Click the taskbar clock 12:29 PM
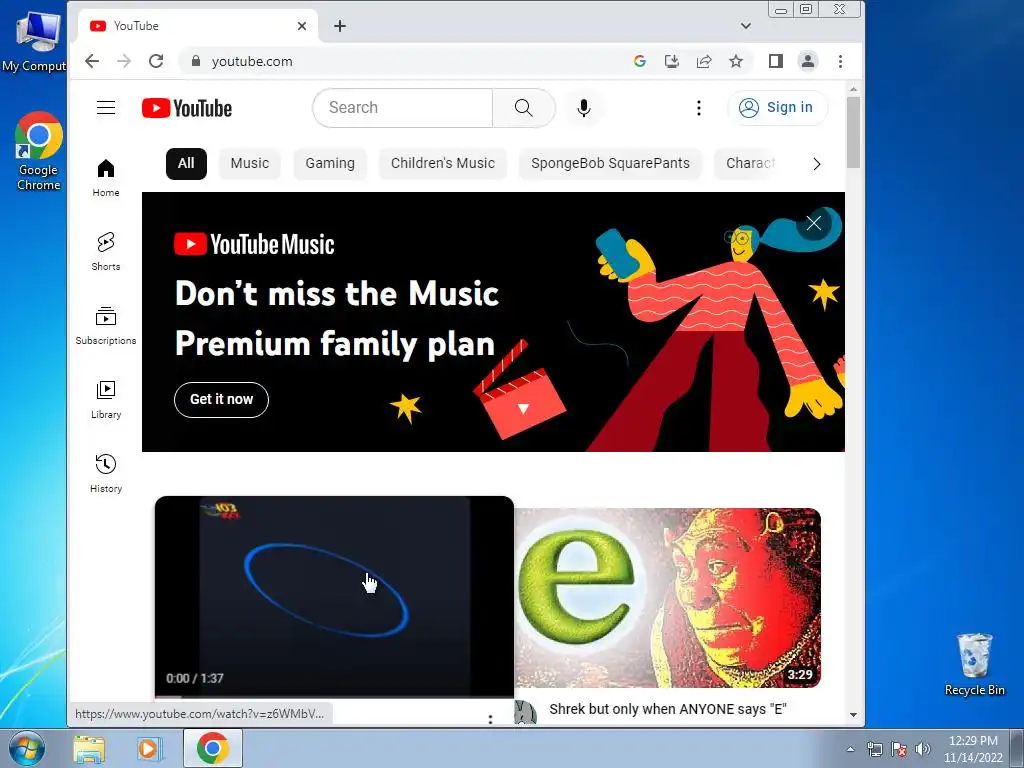 coord(973,741)
